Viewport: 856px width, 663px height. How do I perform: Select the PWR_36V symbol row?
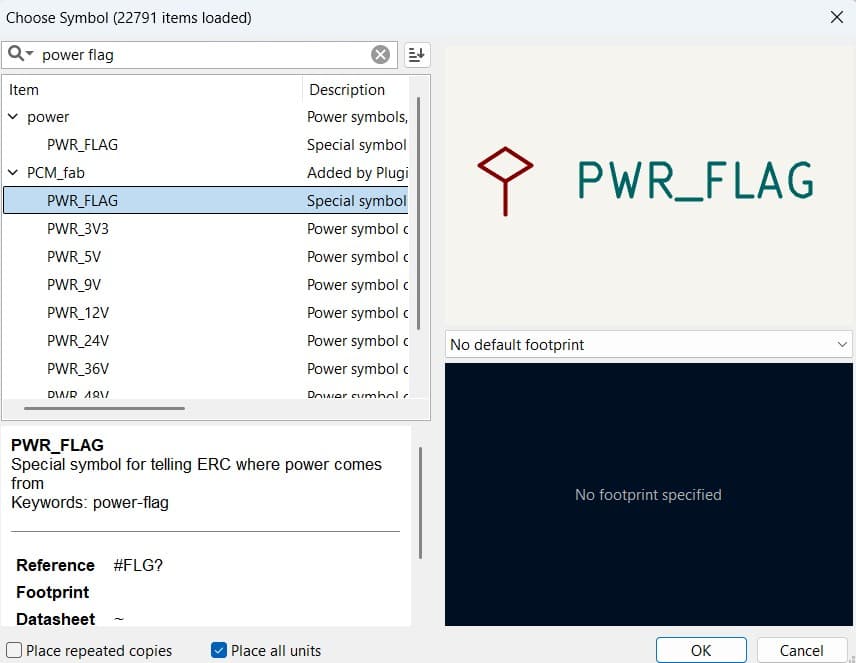pos(206,369)
